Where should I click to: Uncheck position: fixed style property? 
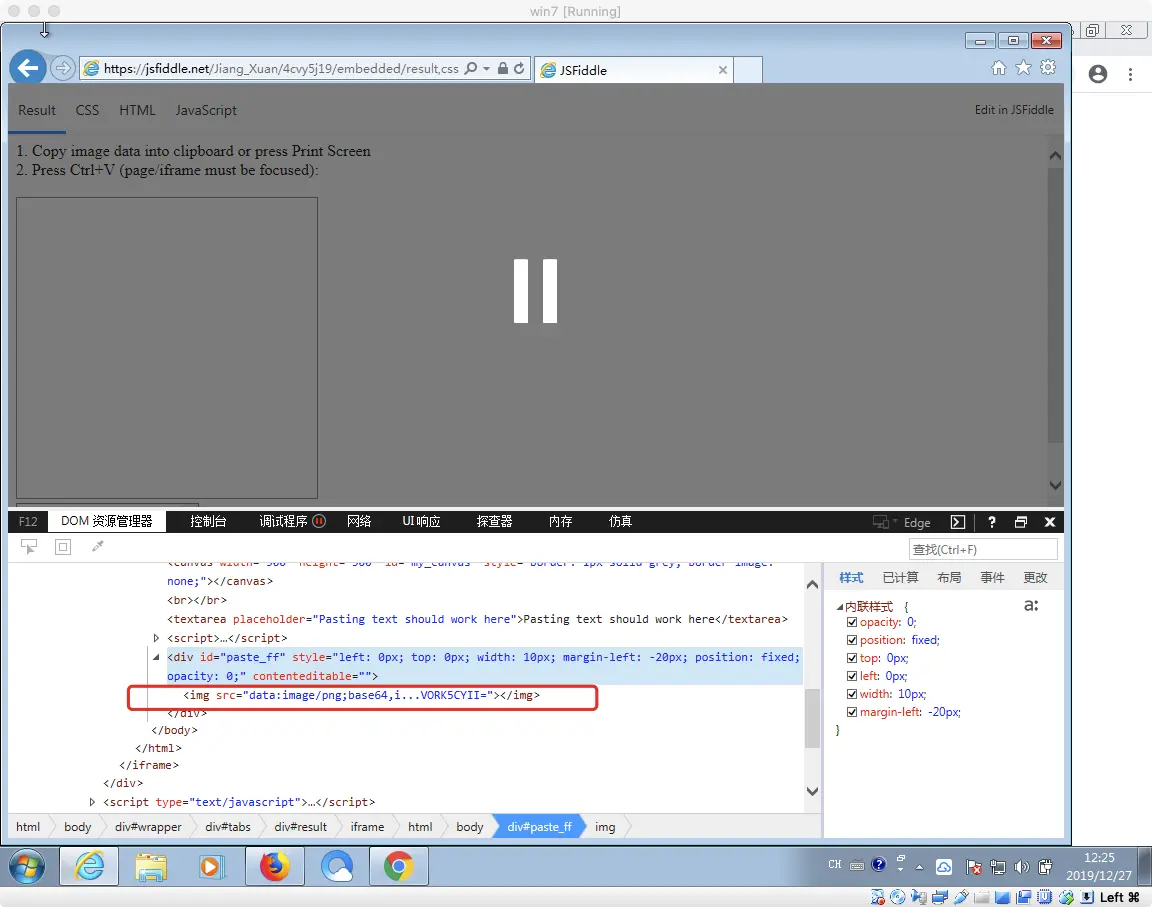click(x=852, y=640)
